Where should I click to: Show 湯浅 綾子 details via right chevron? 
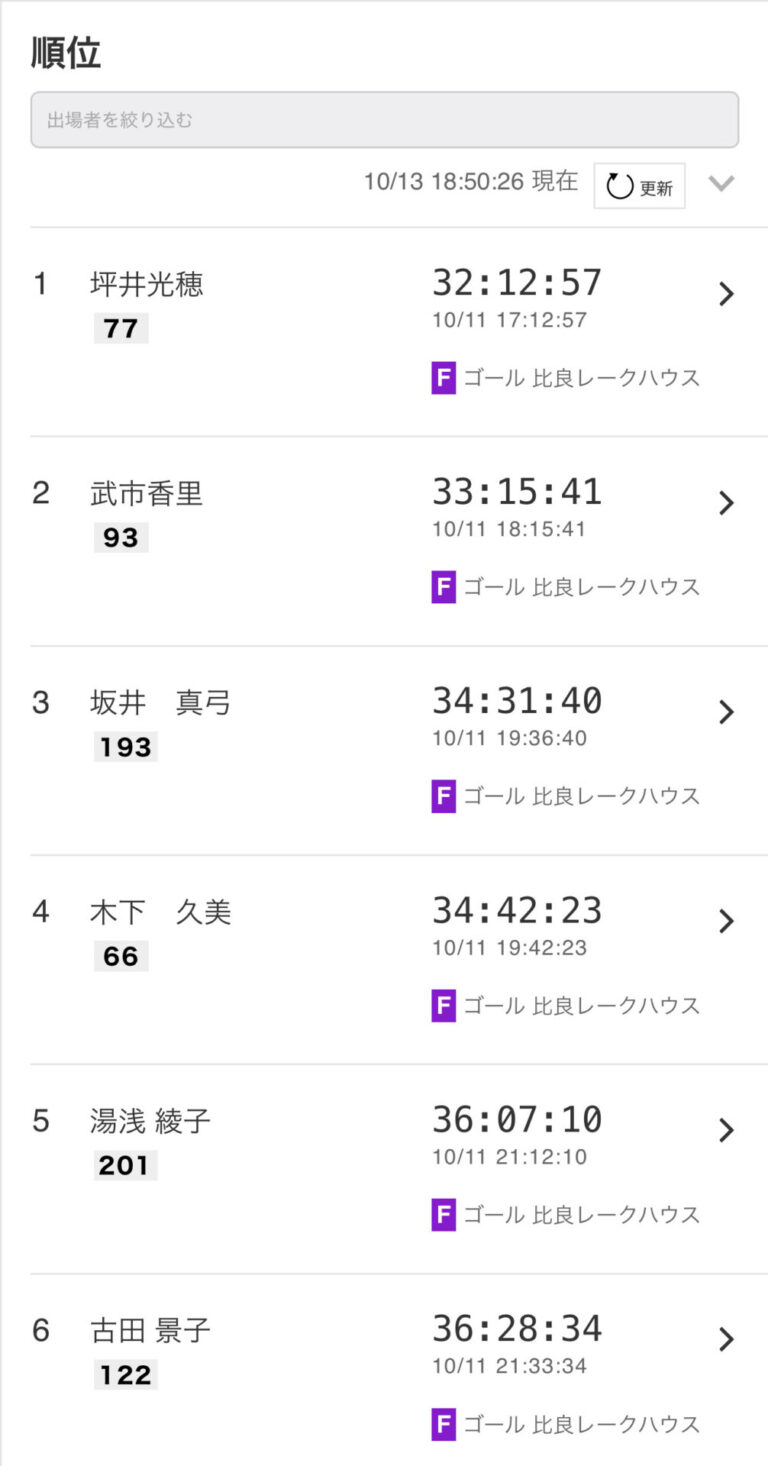[727, 1130]
